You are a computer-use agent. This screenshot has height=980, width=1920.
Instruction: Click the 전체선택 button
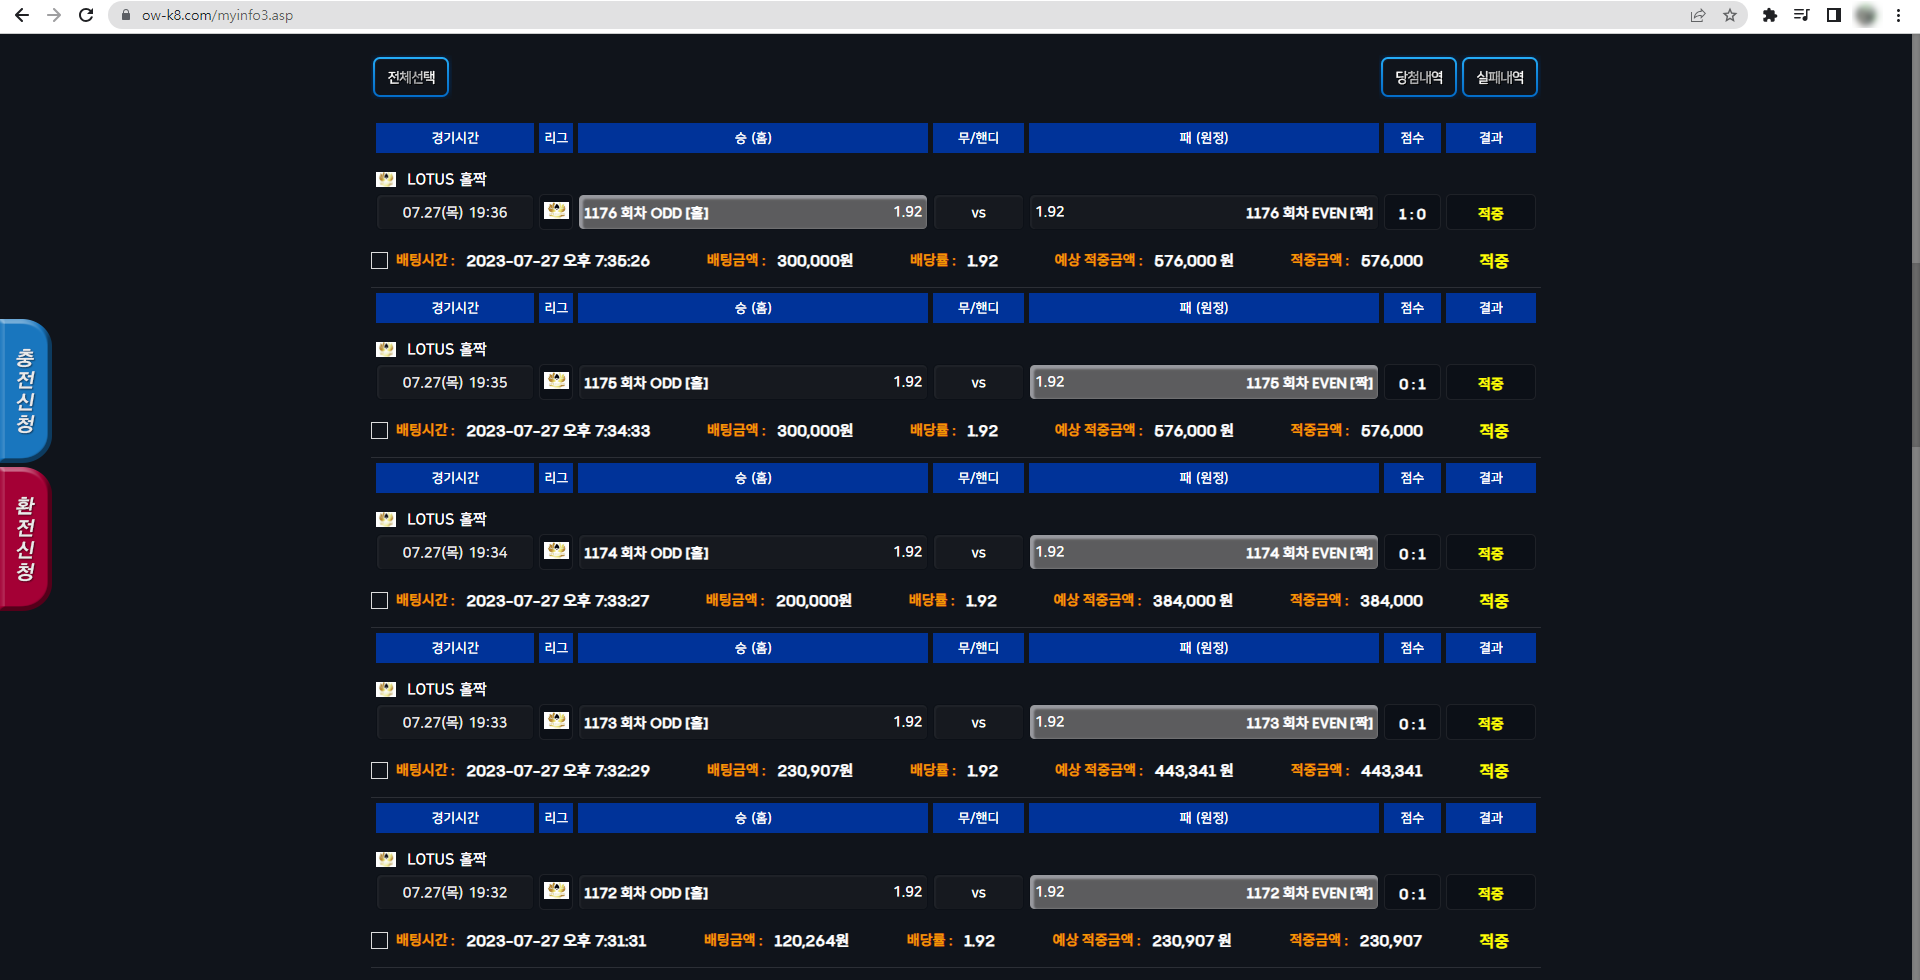[411, 77]
